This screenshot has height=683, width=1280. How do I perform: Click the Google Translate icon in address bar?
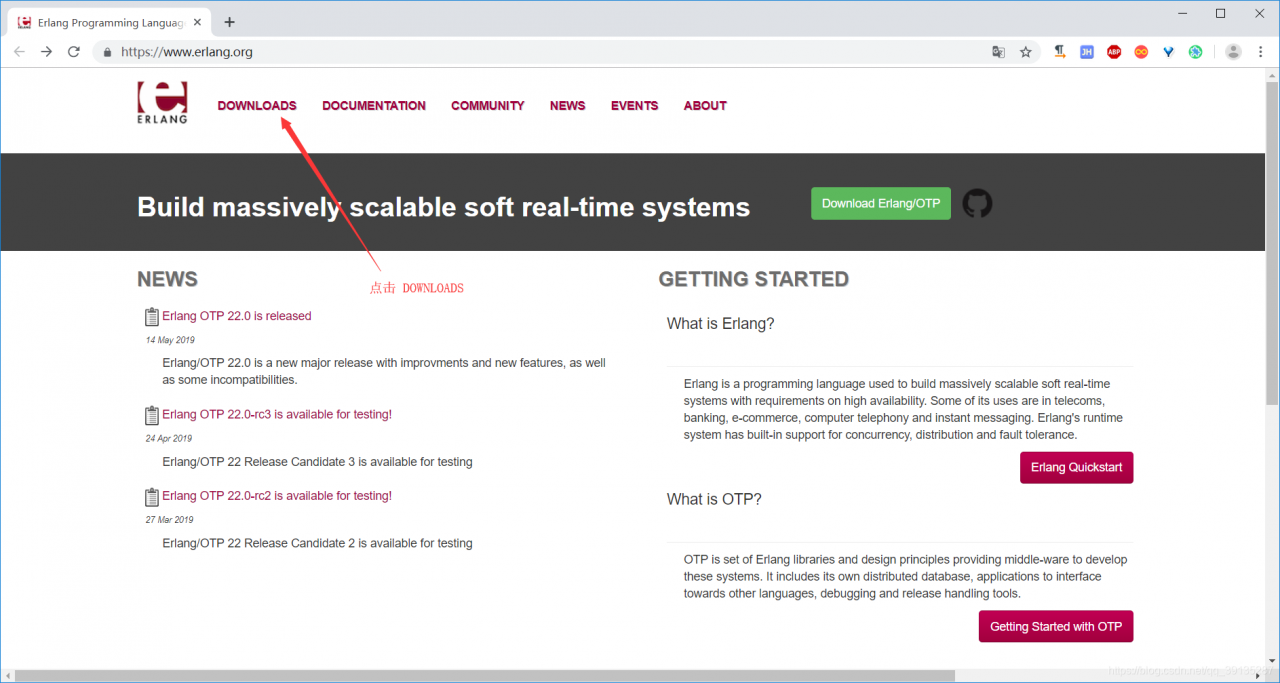click(998, 52)
